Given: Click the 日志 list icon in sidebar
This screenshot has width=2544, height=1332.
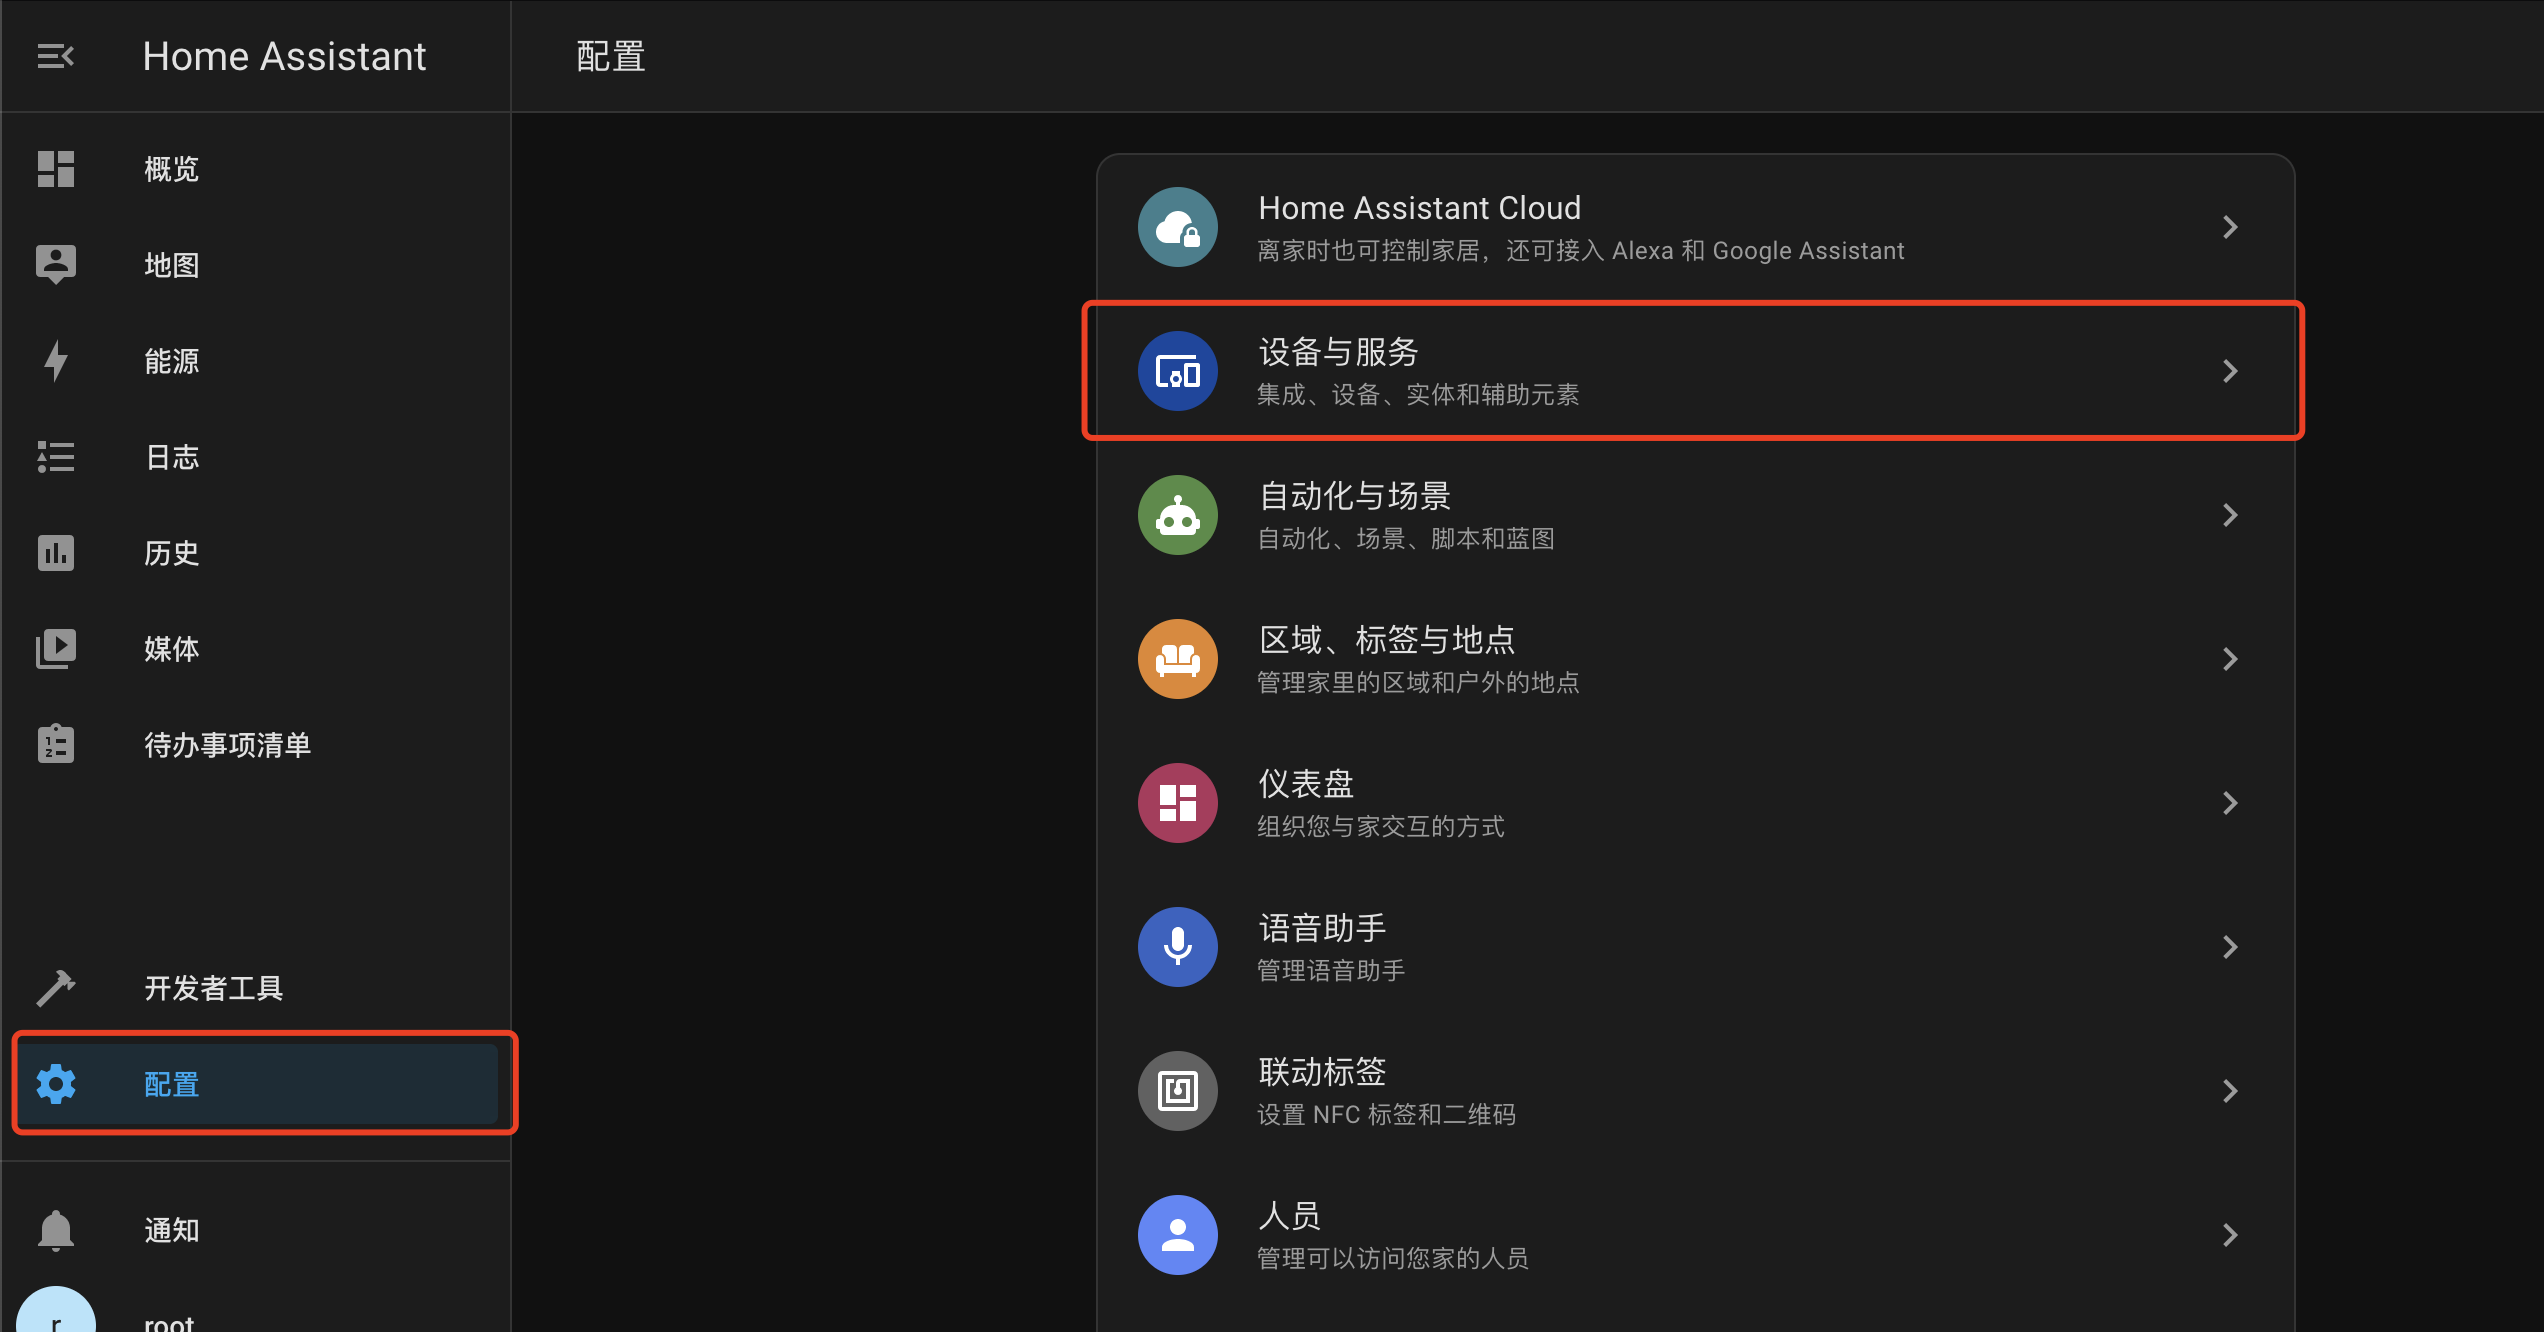Looking at the screenshot, I should coord(56,457).
